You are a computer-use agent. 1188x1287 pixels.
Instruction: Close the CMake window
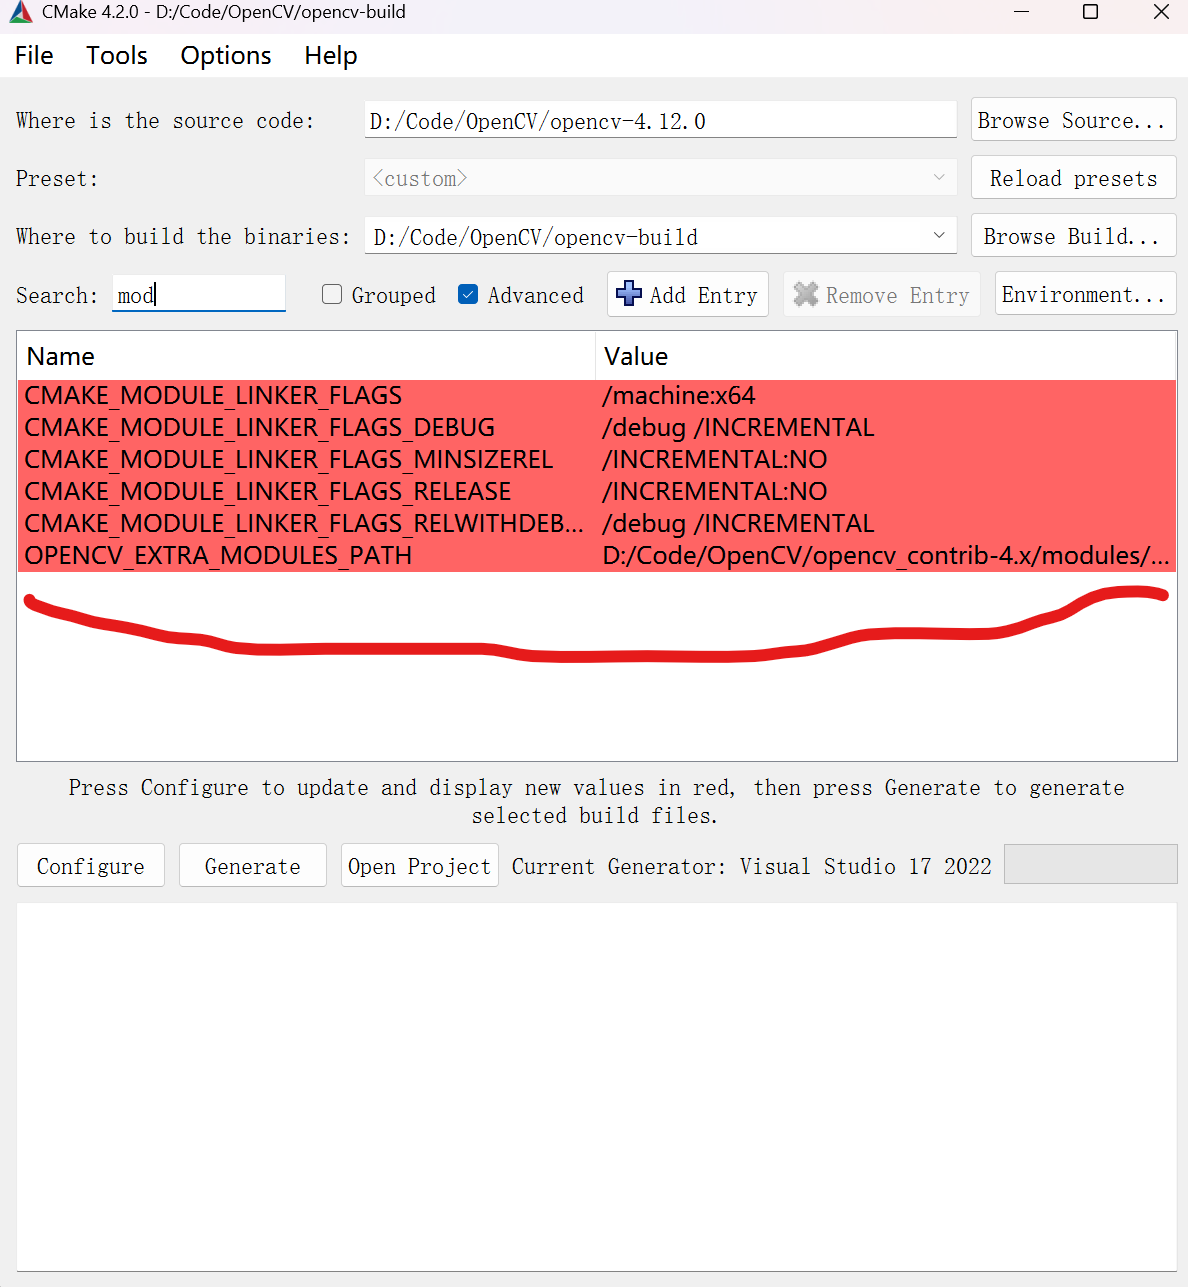[x=1161, y=12]
